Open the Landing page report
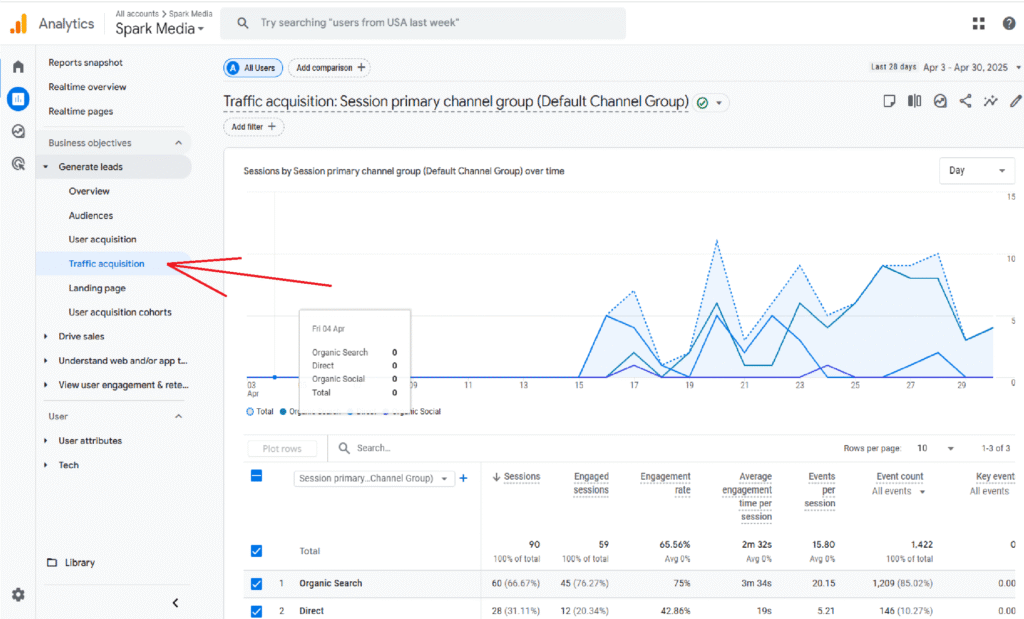The height and width of the screenshot is (619, 1024). click(97, 288)
